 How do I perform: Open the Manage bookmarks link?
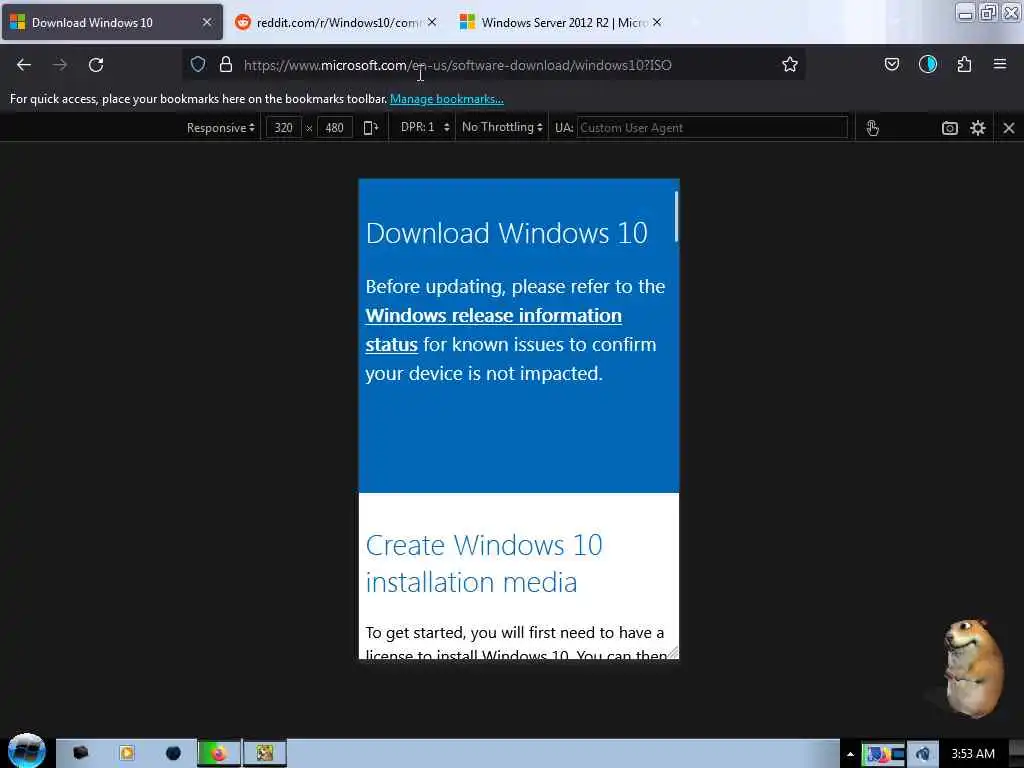(447, 99)
